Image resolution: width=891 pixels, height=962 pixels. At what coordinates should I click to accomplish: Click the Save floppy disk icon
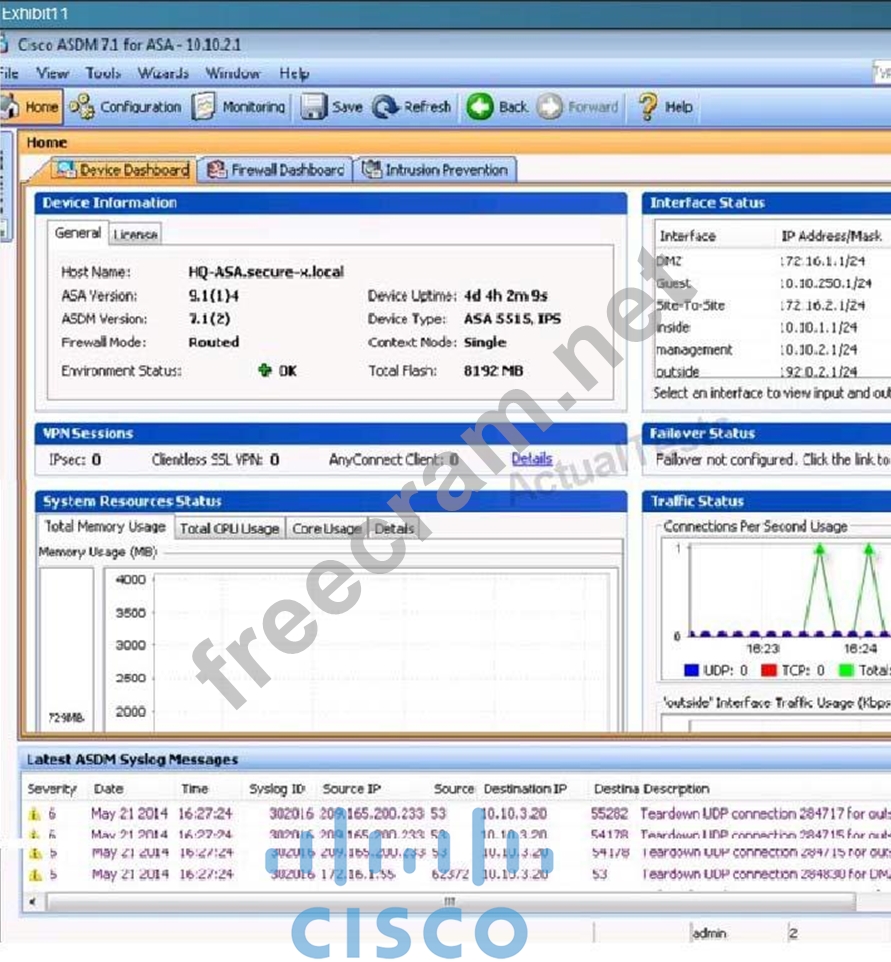click(x=314, y=107)
